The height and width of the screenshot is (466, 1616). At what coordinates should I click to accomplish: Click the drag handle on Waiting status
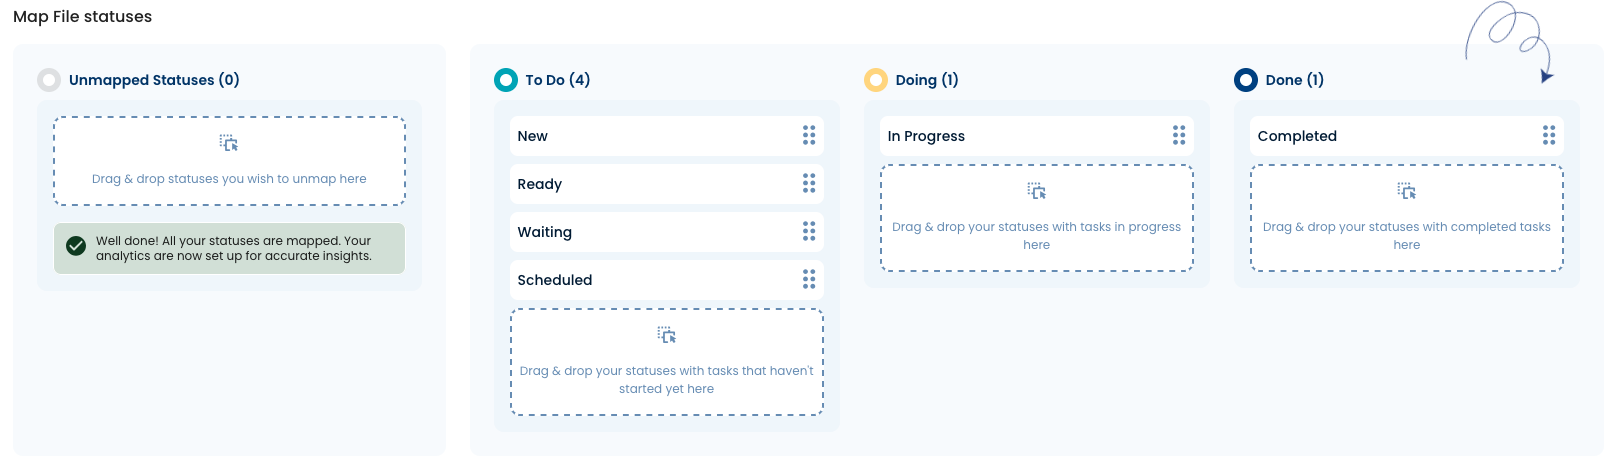809,232
